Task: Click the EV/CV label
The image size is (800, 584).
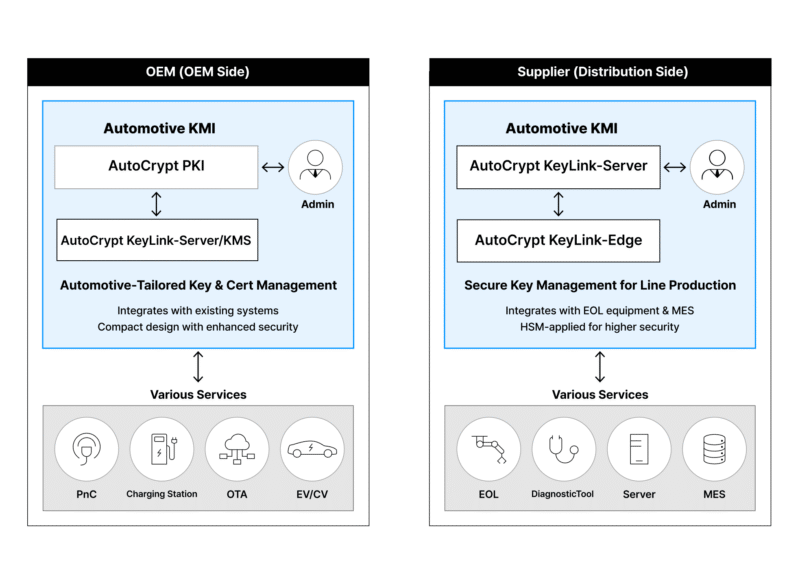Action: click(312, 494)
